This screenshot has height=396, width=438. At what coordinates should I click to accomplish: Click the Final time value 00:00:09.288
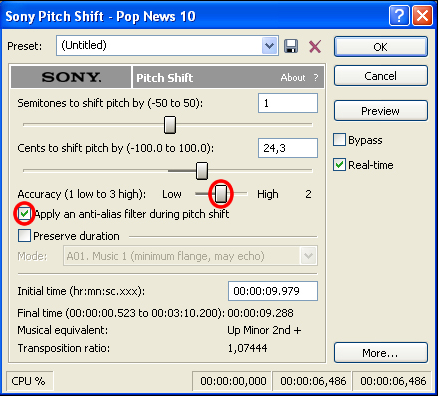coord(260,313)
